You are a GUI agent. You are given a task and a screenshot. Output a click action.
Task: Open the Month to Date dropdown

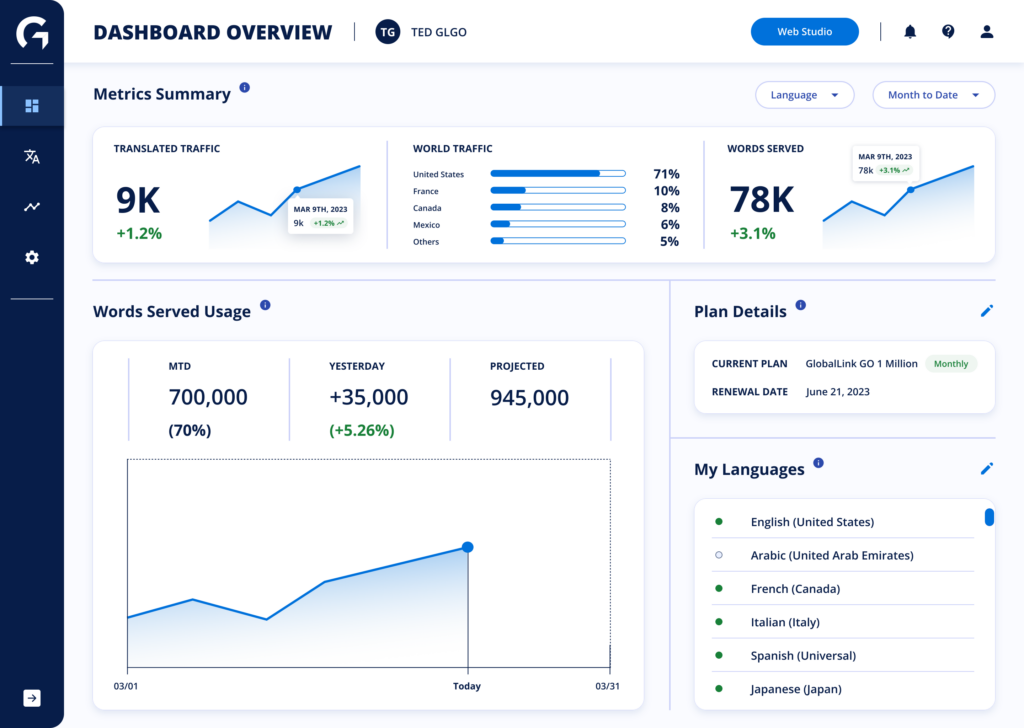point(933,95)
